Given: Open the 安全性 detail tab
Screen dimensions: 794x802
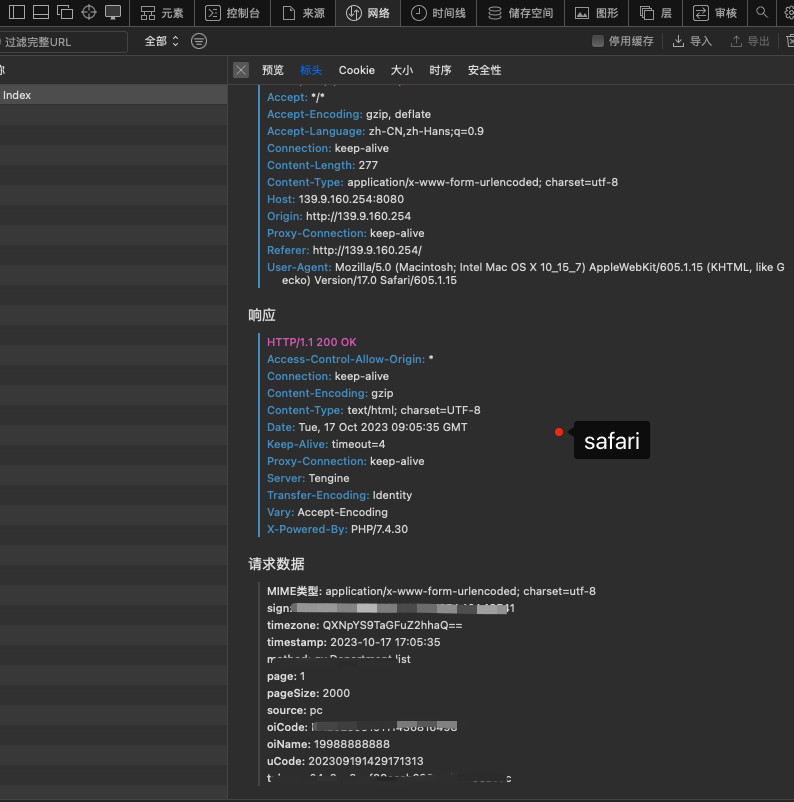Looking at the screenshot, I should pyautogui.click(x=485, y=70).
